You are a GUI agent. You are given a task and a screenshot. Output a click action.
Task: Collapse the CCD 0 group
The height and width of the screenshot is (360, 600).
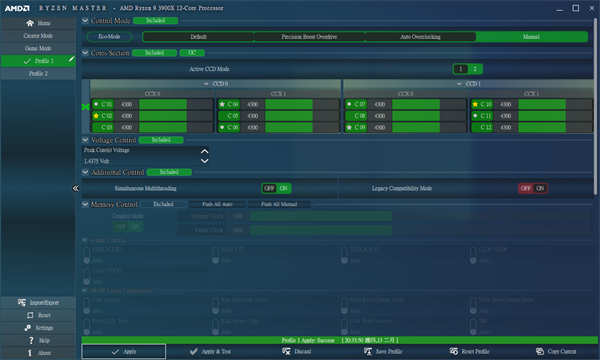pos(206,83)
